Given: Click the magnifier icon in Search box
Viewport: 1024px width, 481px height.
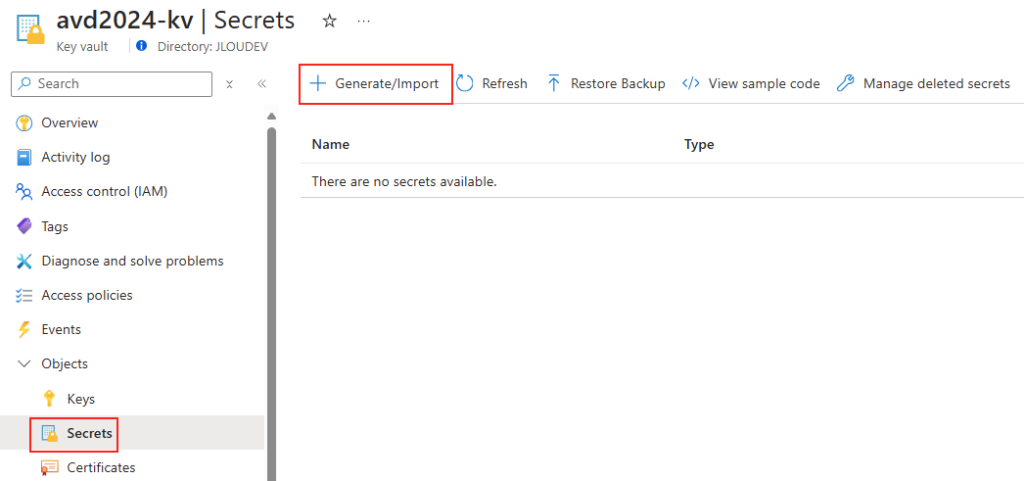Looking at the screenshot, I should [25, 84].
